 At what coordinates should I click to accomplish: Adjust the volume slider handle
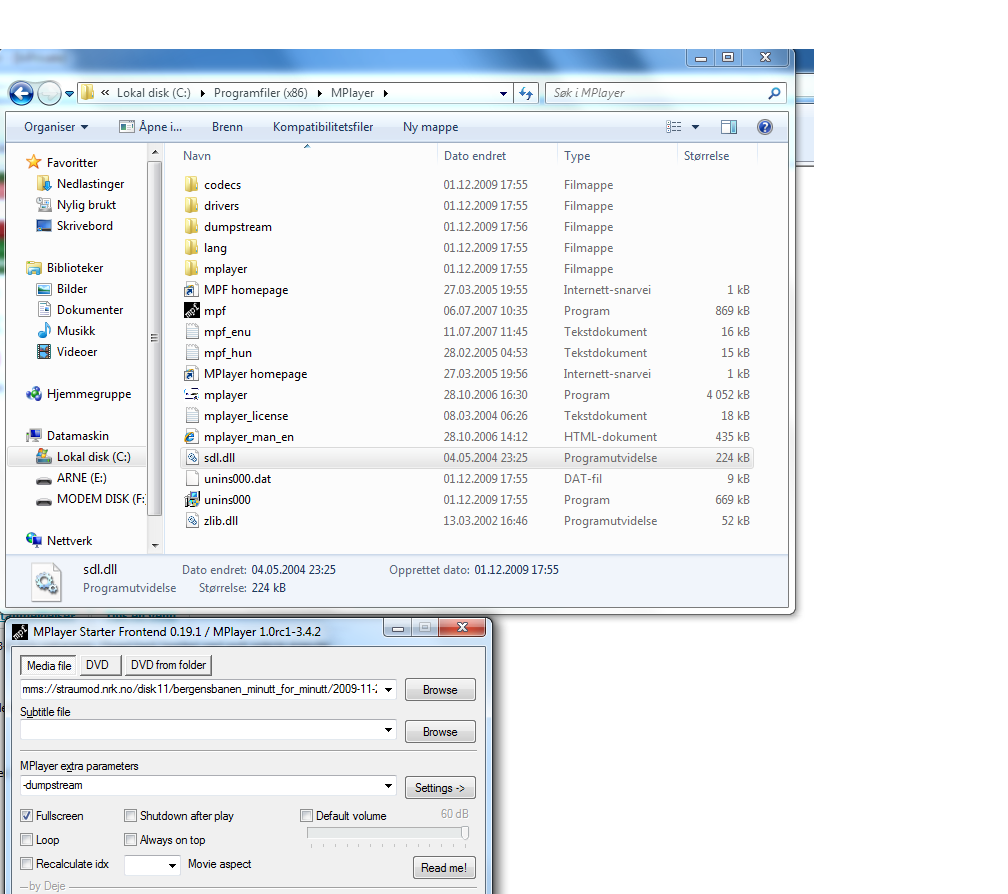(x=465, y=833)
